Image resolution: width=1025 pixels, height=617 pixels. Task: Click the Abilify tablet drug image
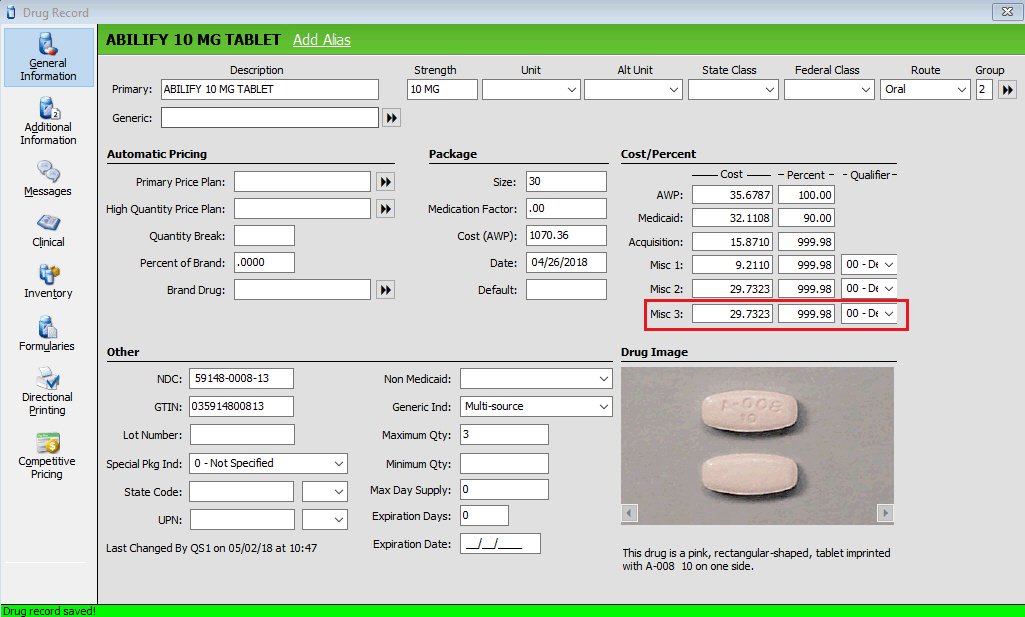[x=757, y=446]
